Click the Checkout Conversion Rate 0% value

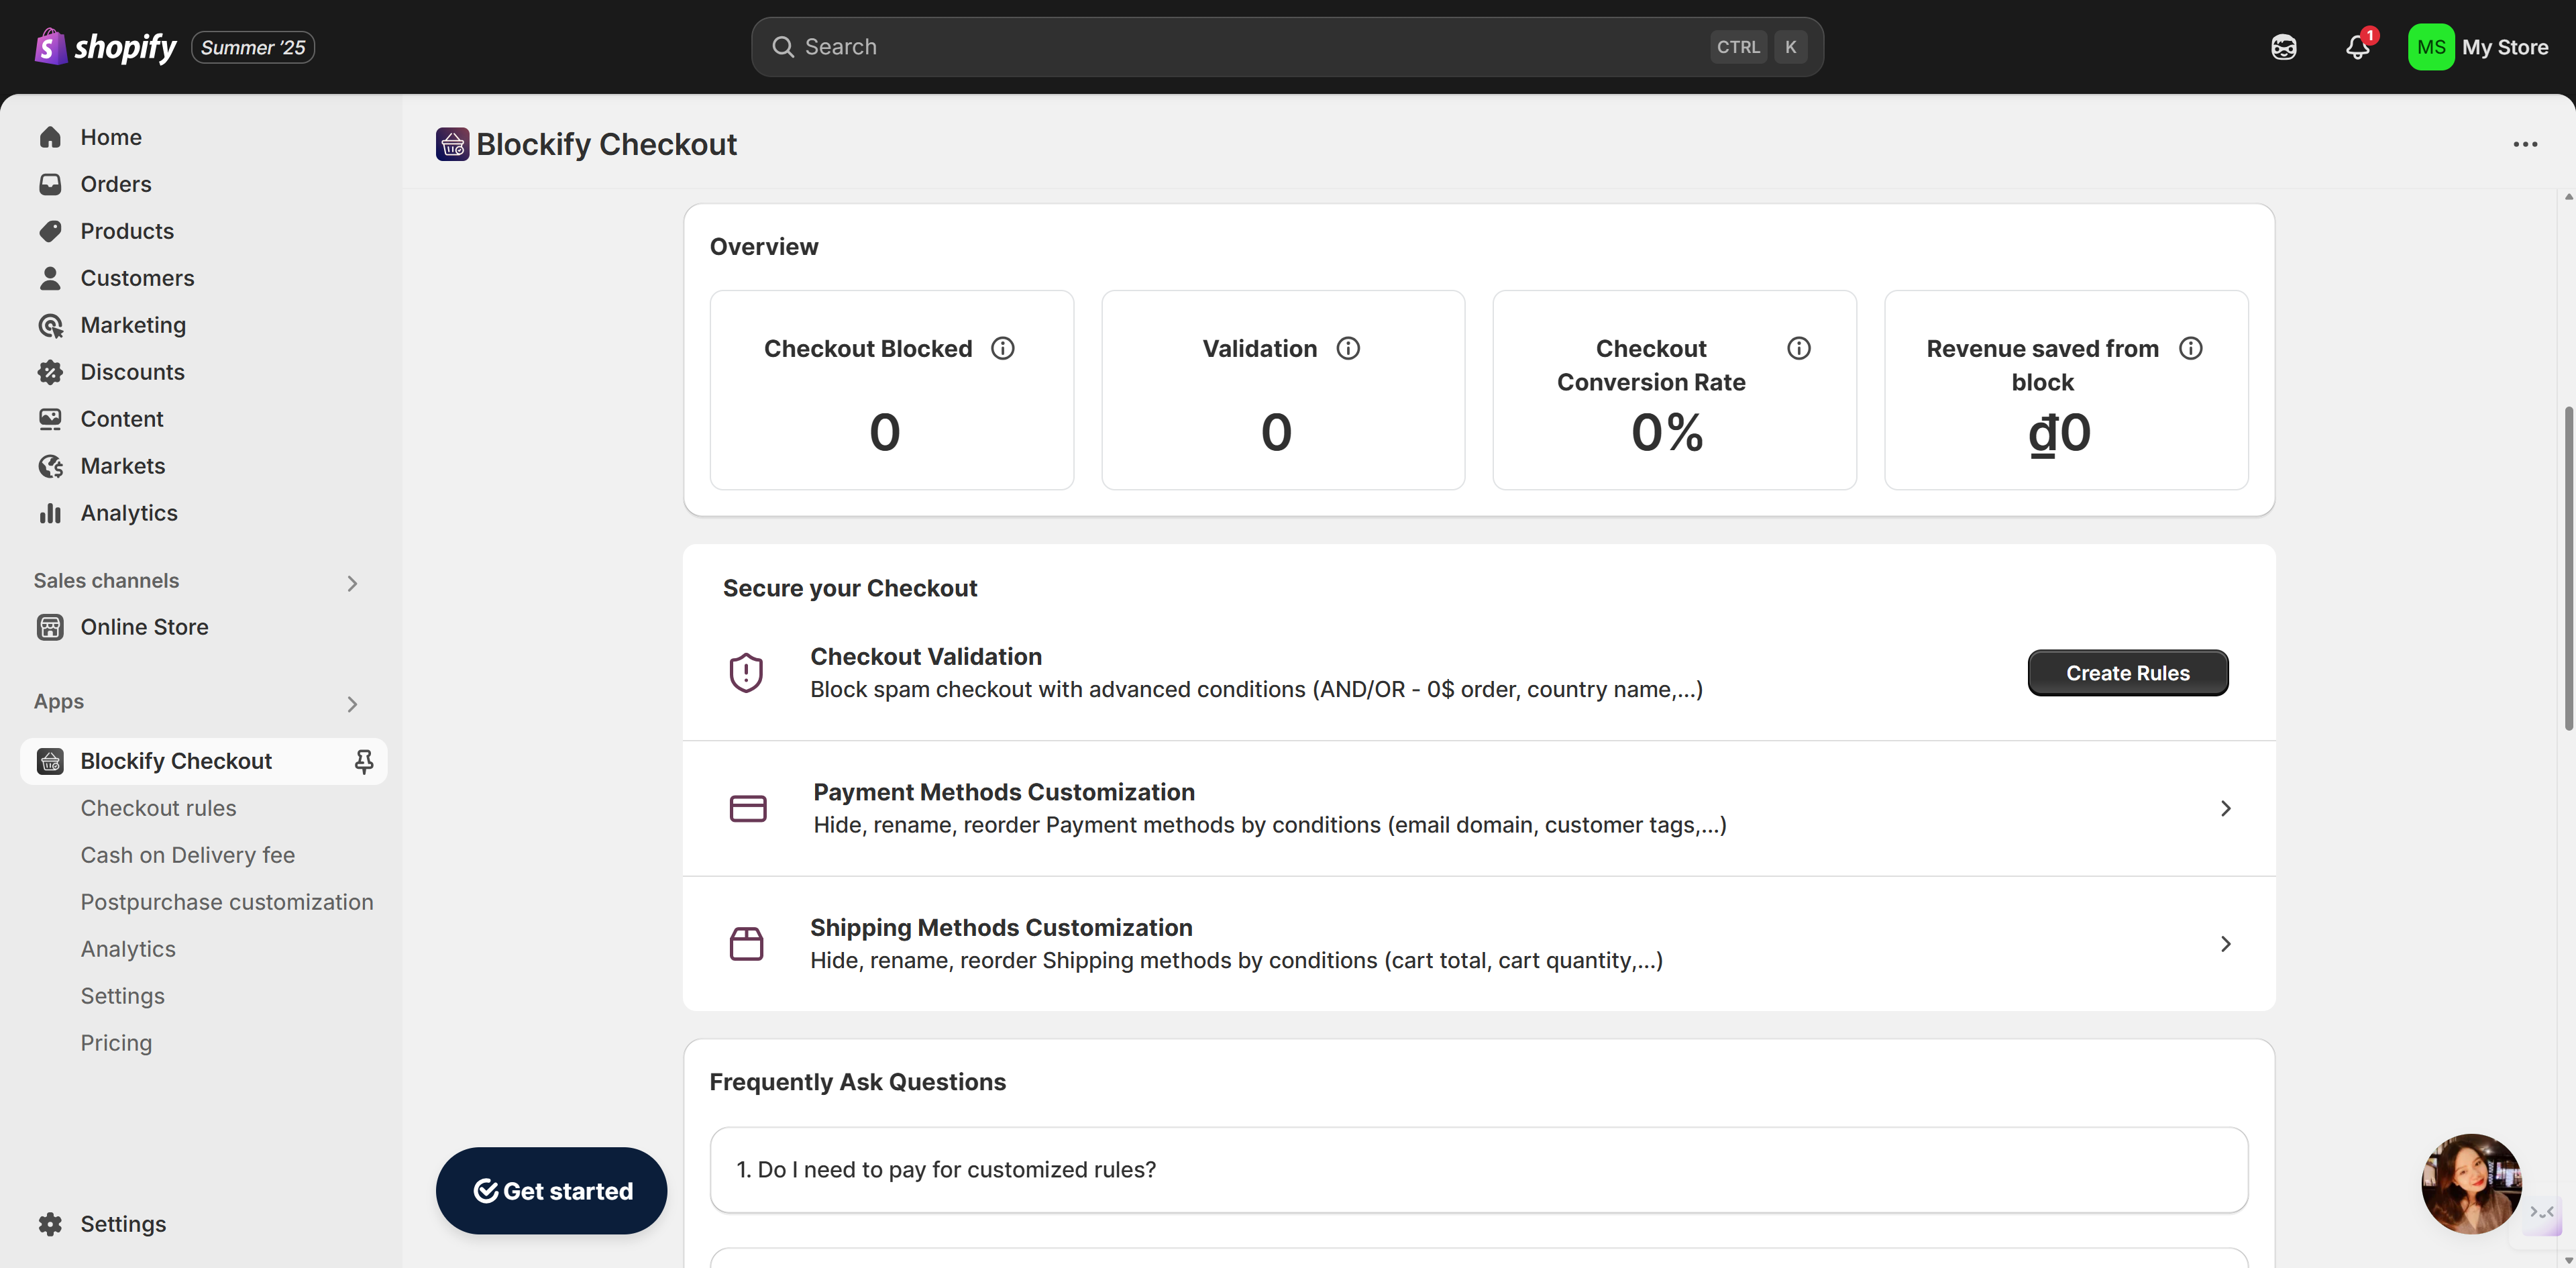click(x=1667, y=432)
